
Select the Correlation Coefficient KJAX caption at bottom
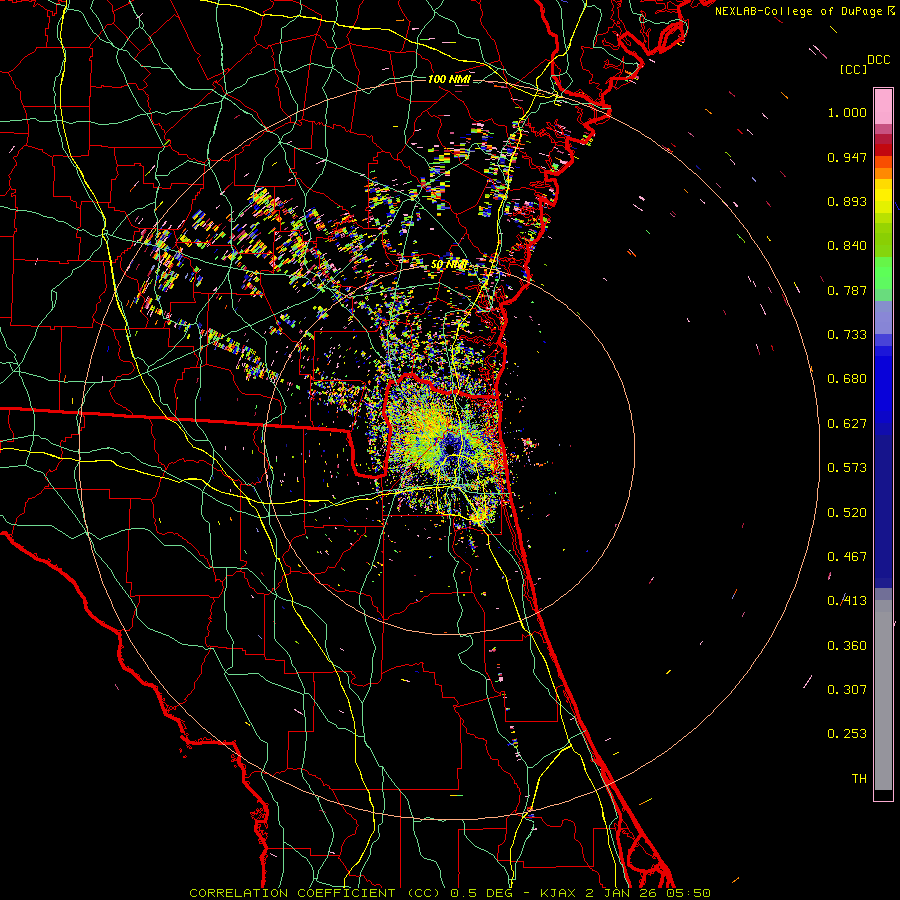pyautogui.click(x=450, y=893)
